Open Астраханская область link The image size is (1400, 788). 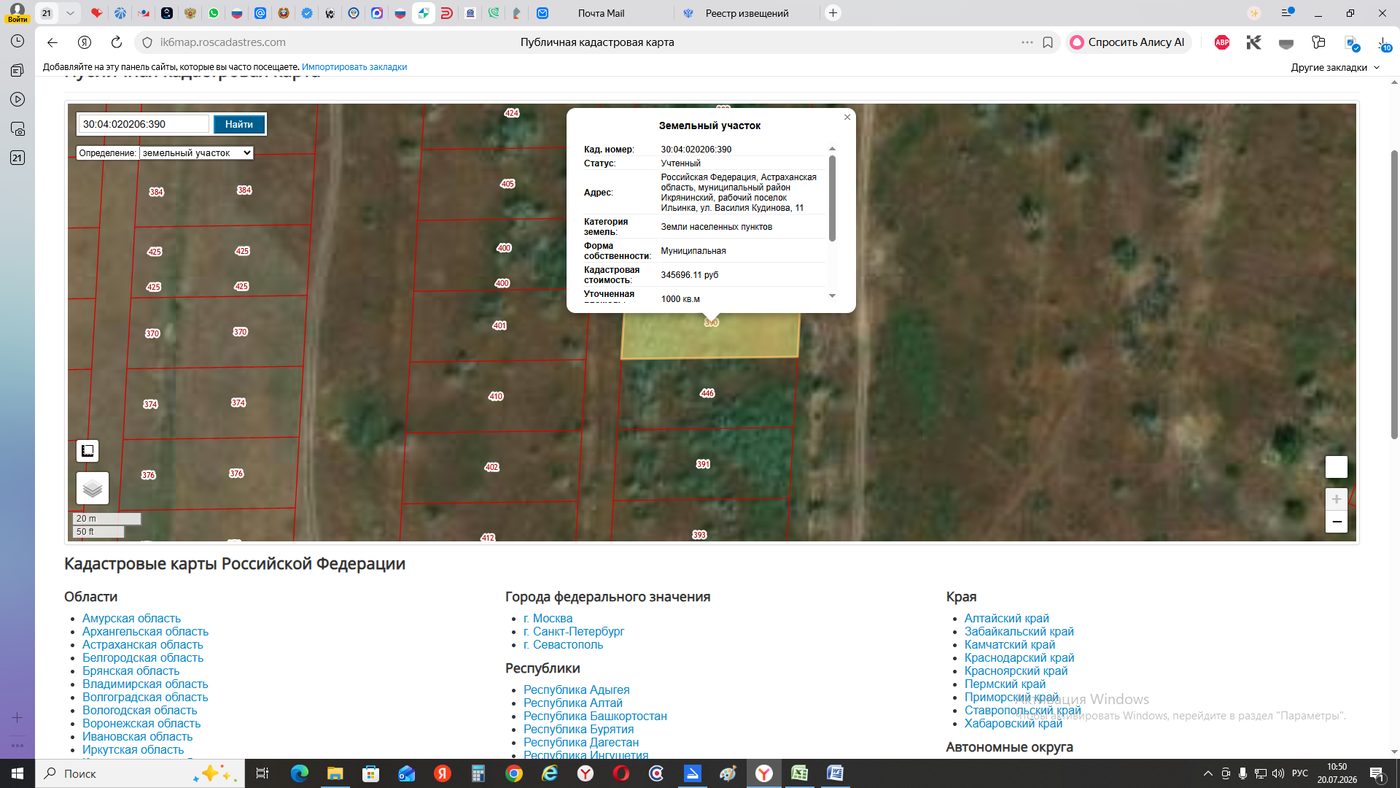[x=142, y=645]
